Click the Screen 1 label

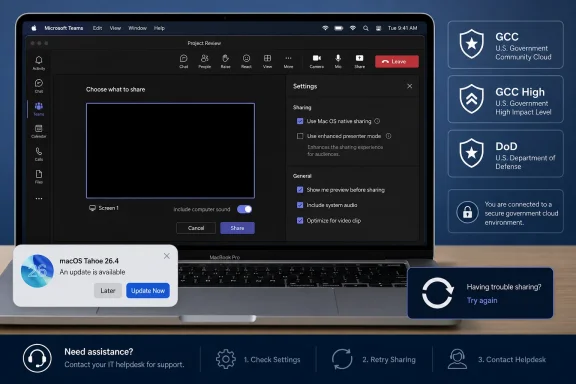point(108,208)
